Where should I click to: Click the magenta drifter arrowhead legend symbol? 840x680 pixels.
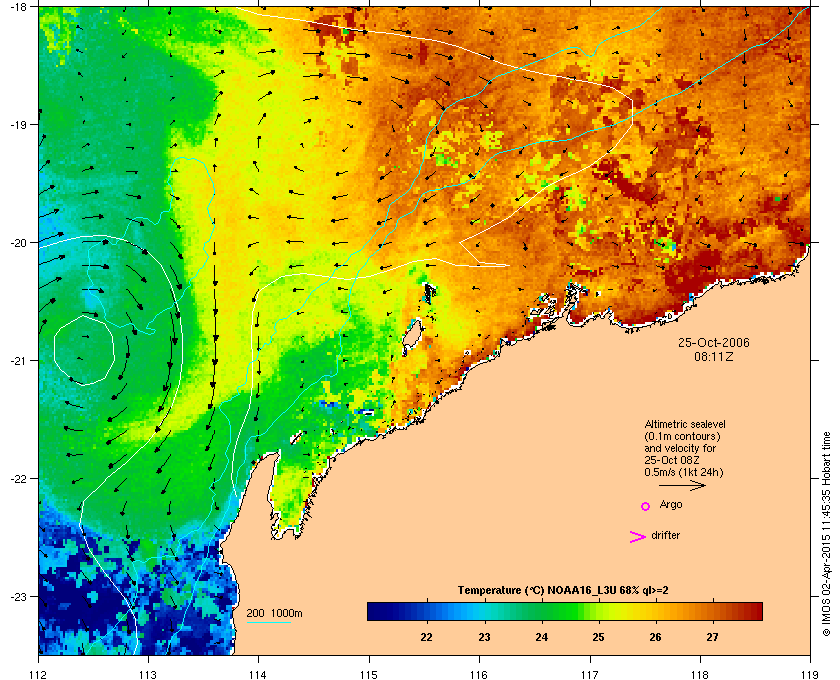click(638, 537)
